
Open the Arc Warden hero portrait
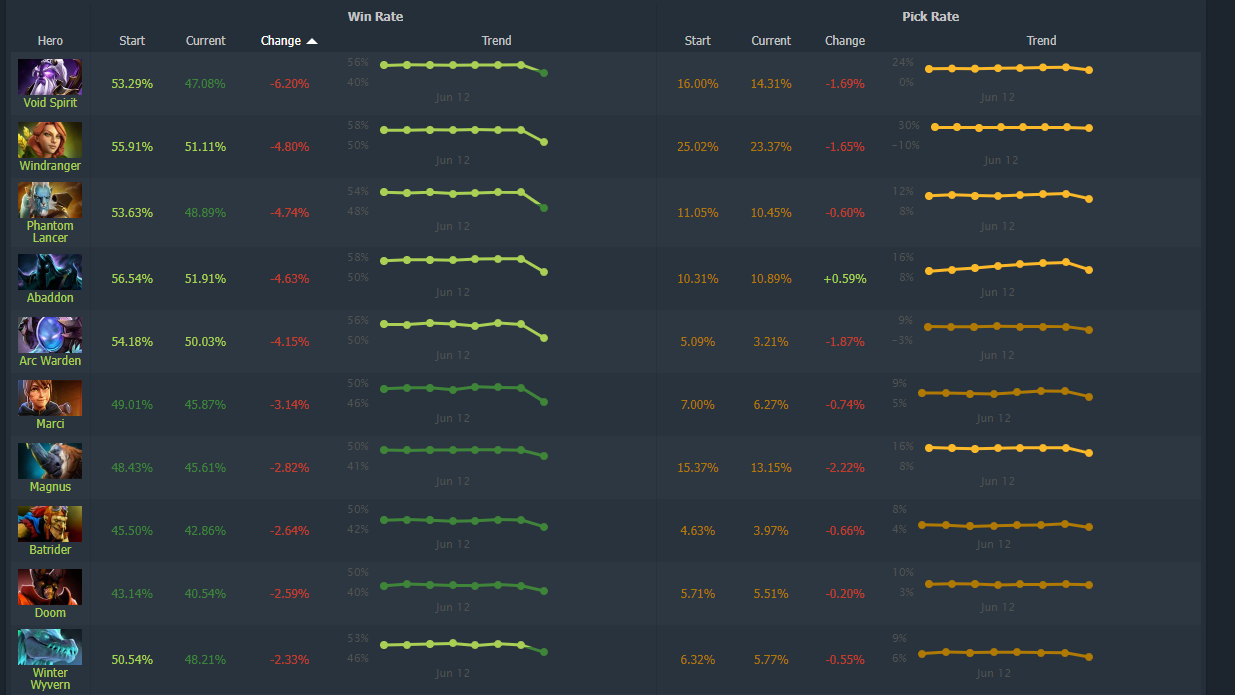pyautogui.click(x=49, y=332)
